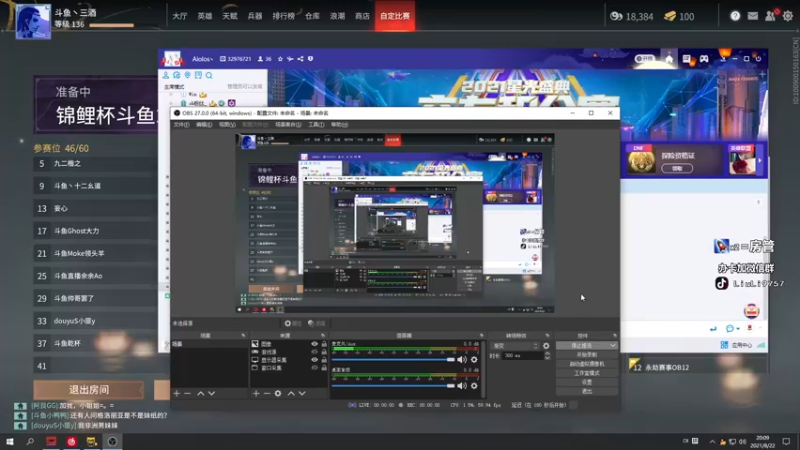Click the OBS icon in the taskbar
This screenshot has width=800, height=450.
(x=112, y=441)
